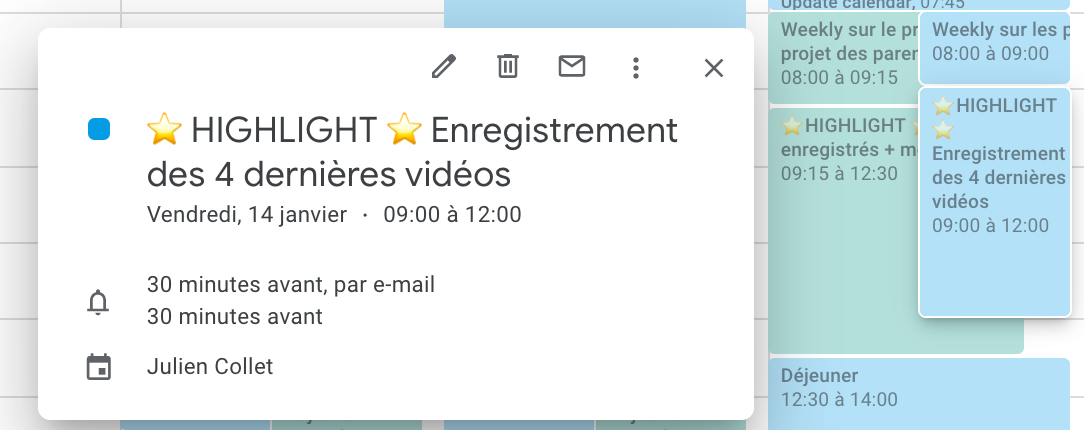This screenshot has width=1084, height=430.
Task: Close the event details popup
Action: (x=713, y=68)
